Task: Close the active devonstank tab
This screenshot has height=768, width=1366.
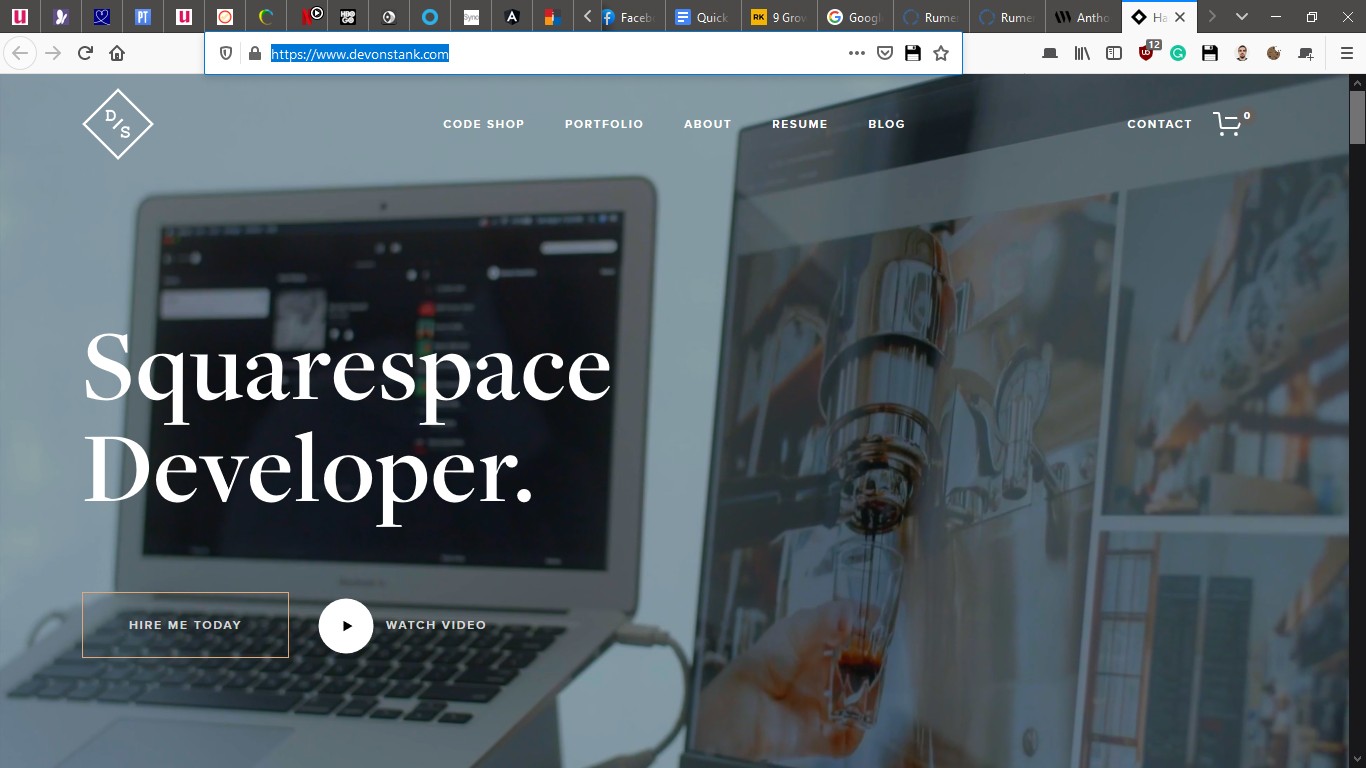Action: 1180,17
